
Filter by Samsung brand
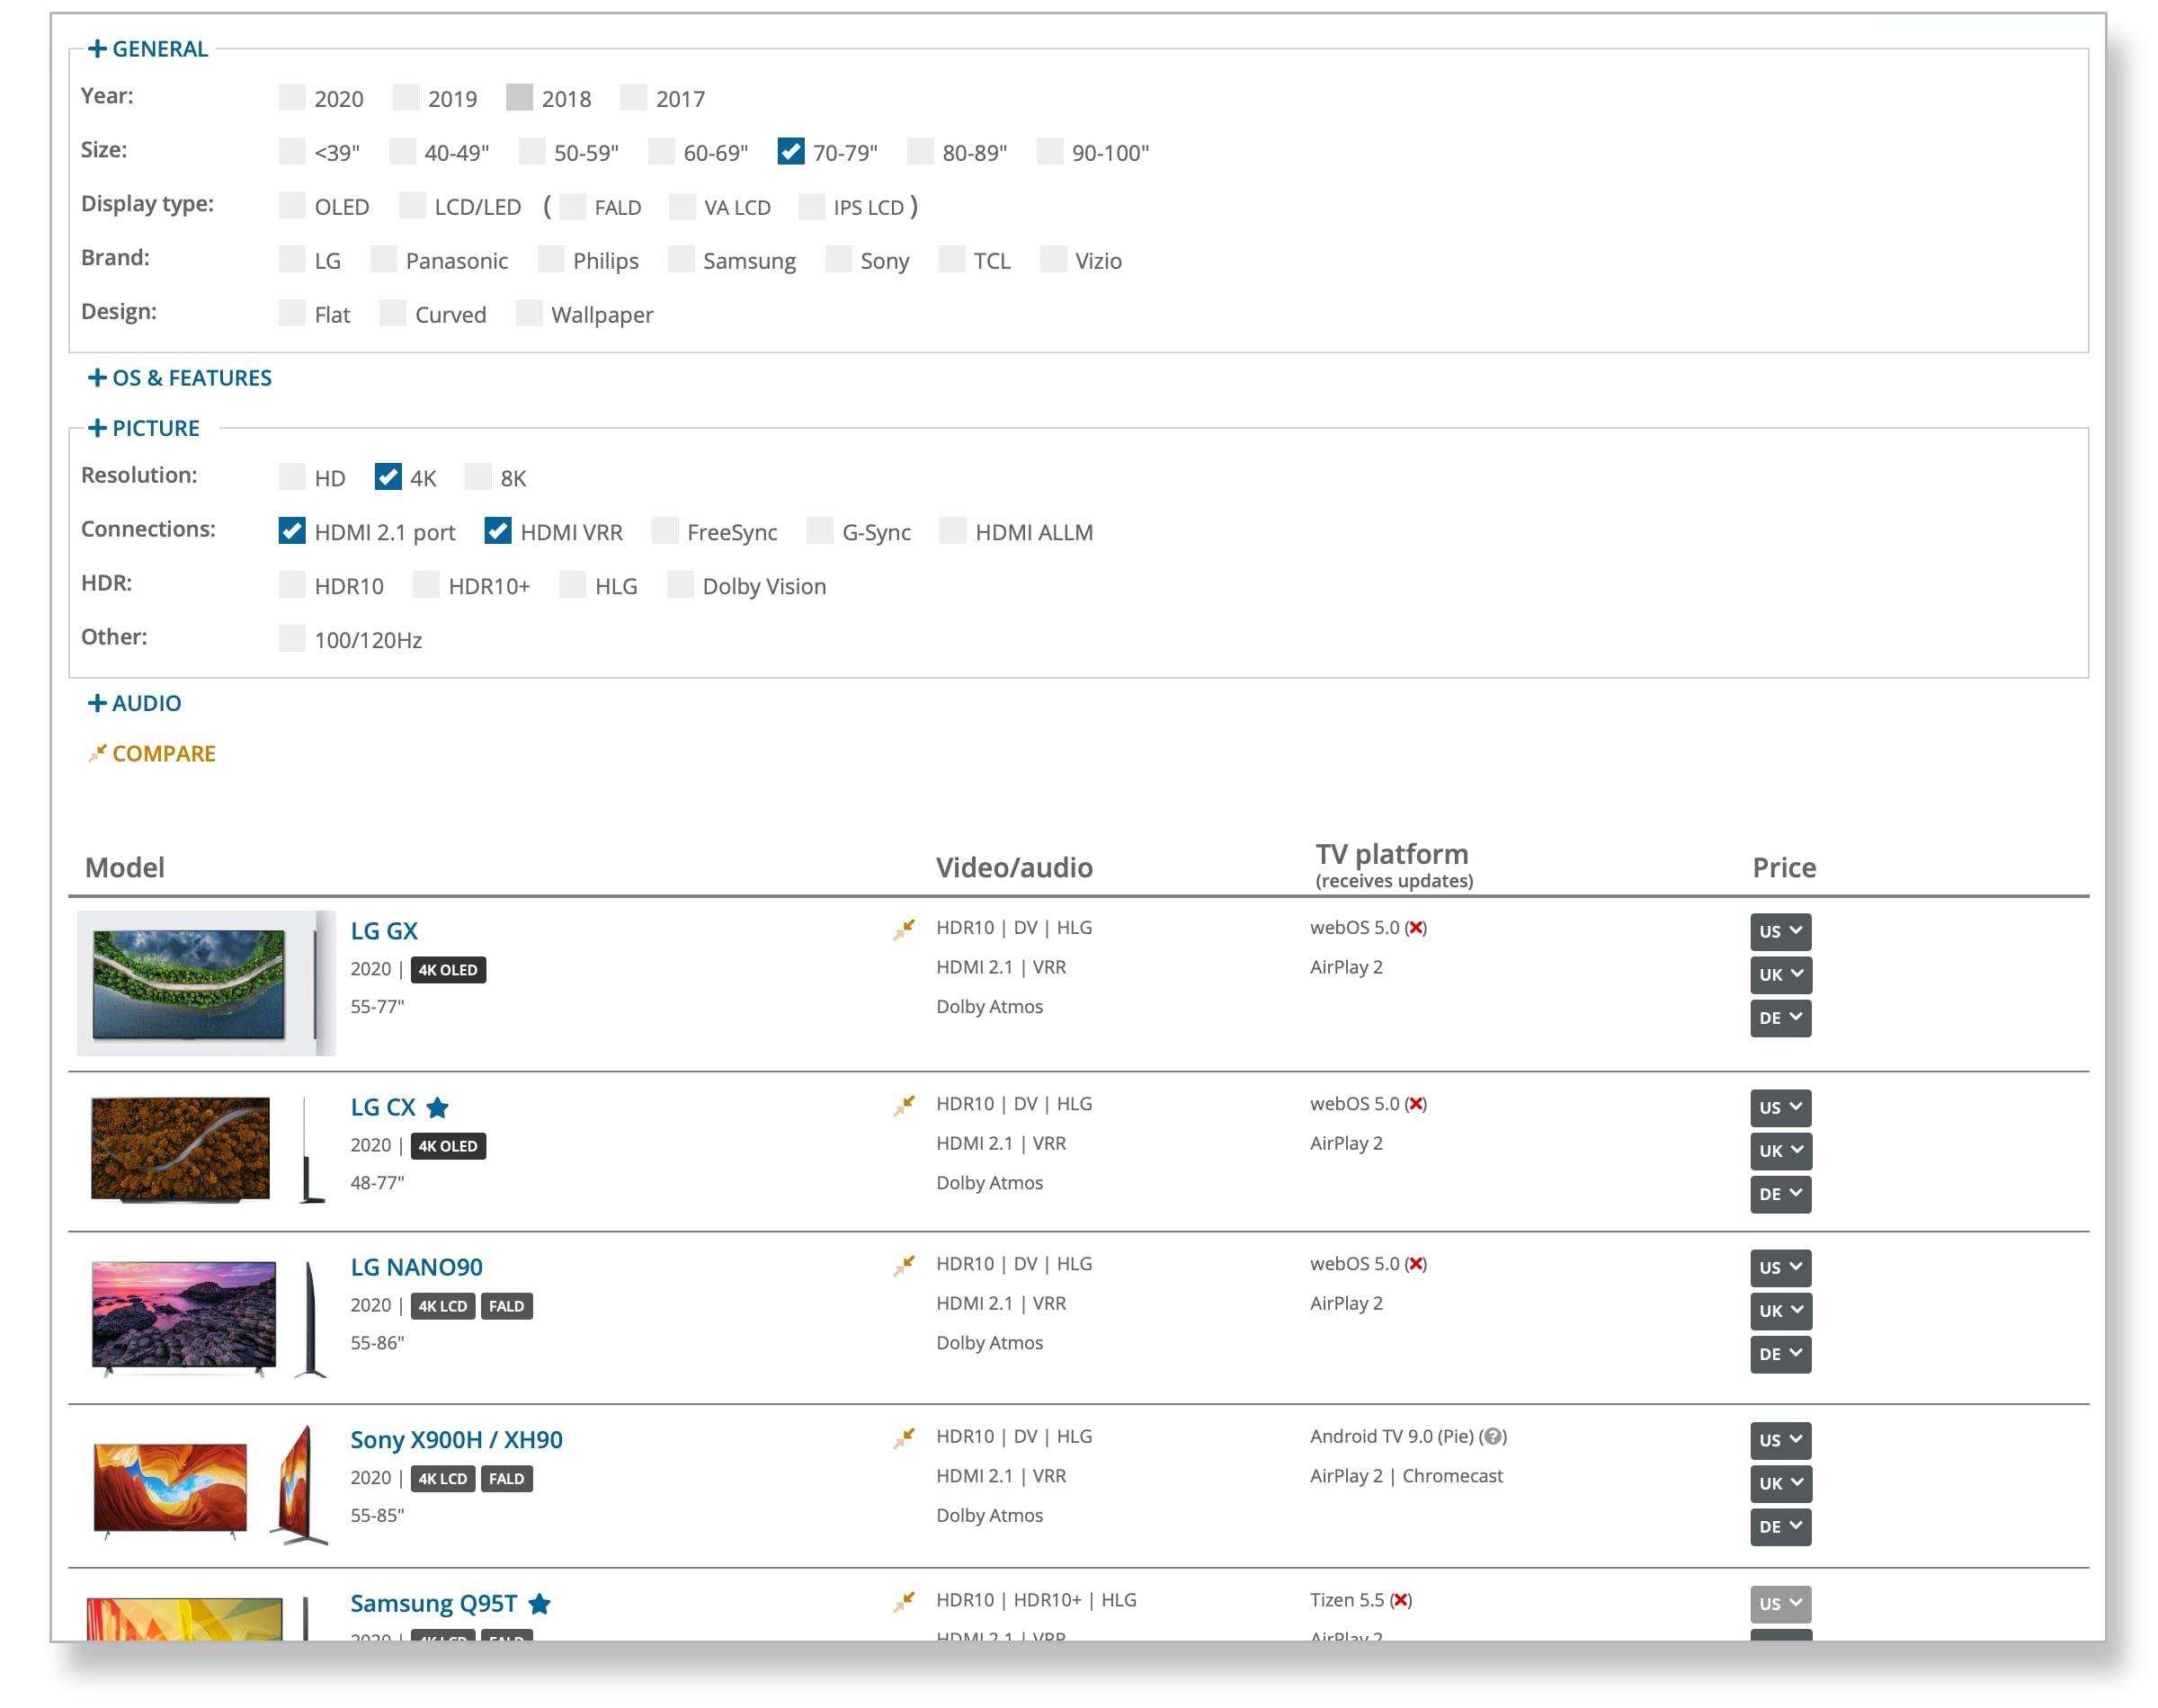[x=681, y=259]
